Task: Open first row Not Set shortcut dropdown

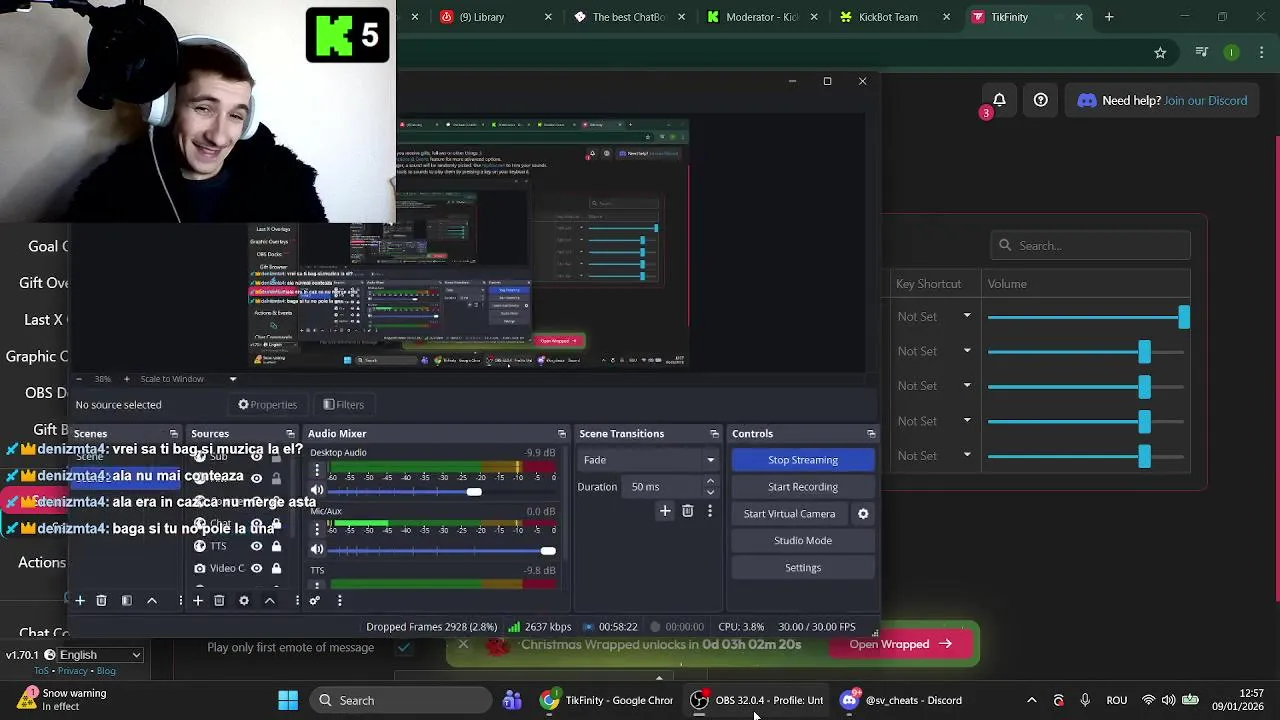Action: point(935,317)
